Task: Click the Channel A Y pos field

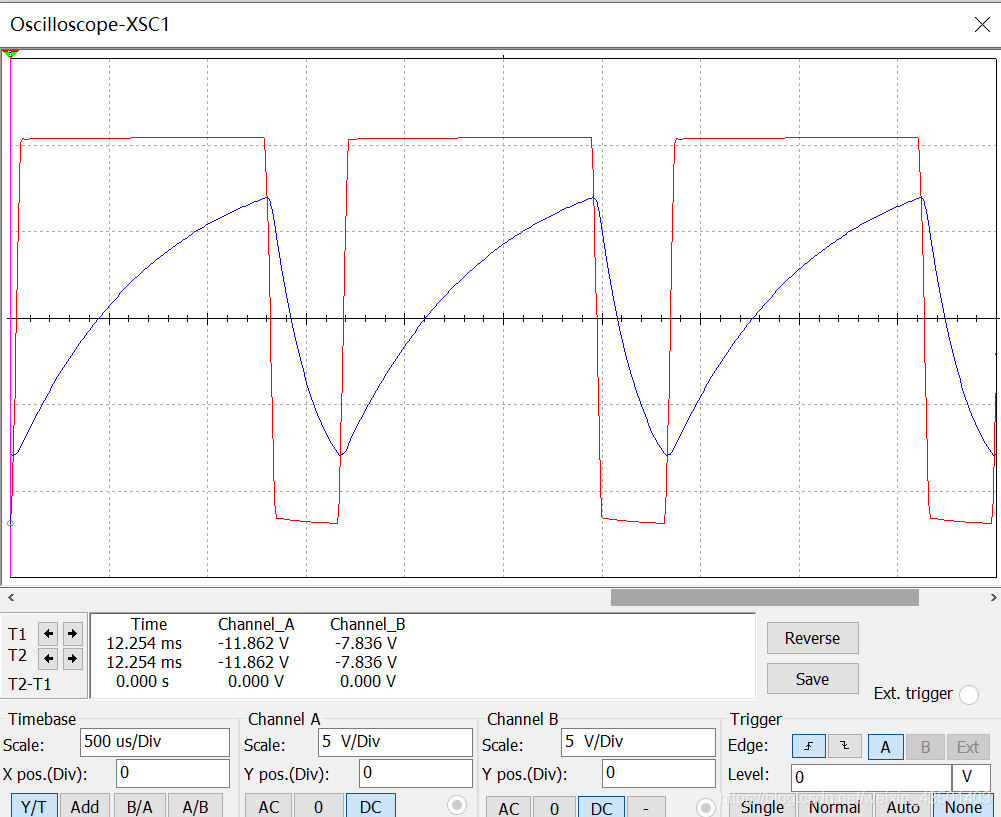Action: pyautogui.click(x=416, y=774)
